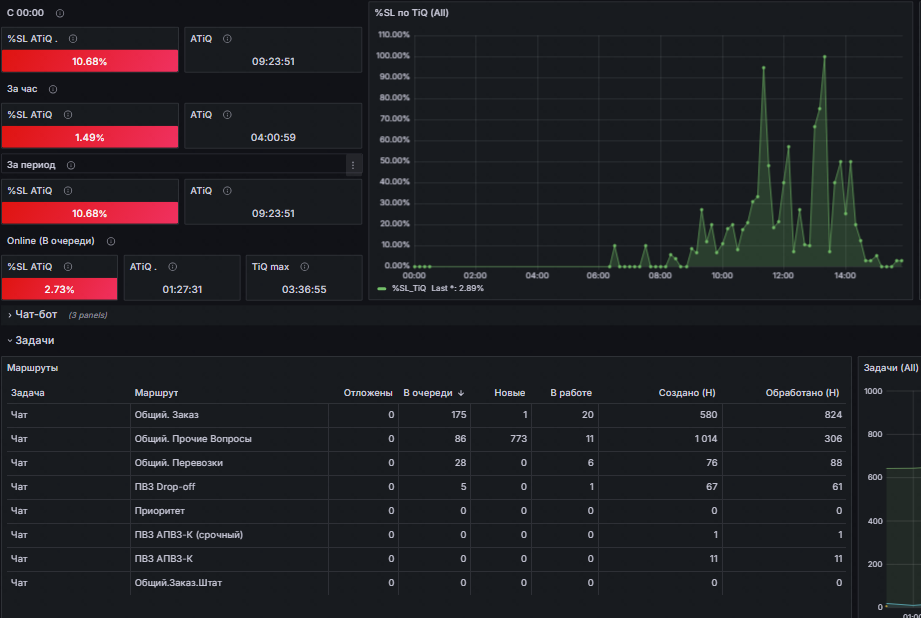Click green %SL_TiQ legend color swatch
921x618 pixels.
(382, 288)
